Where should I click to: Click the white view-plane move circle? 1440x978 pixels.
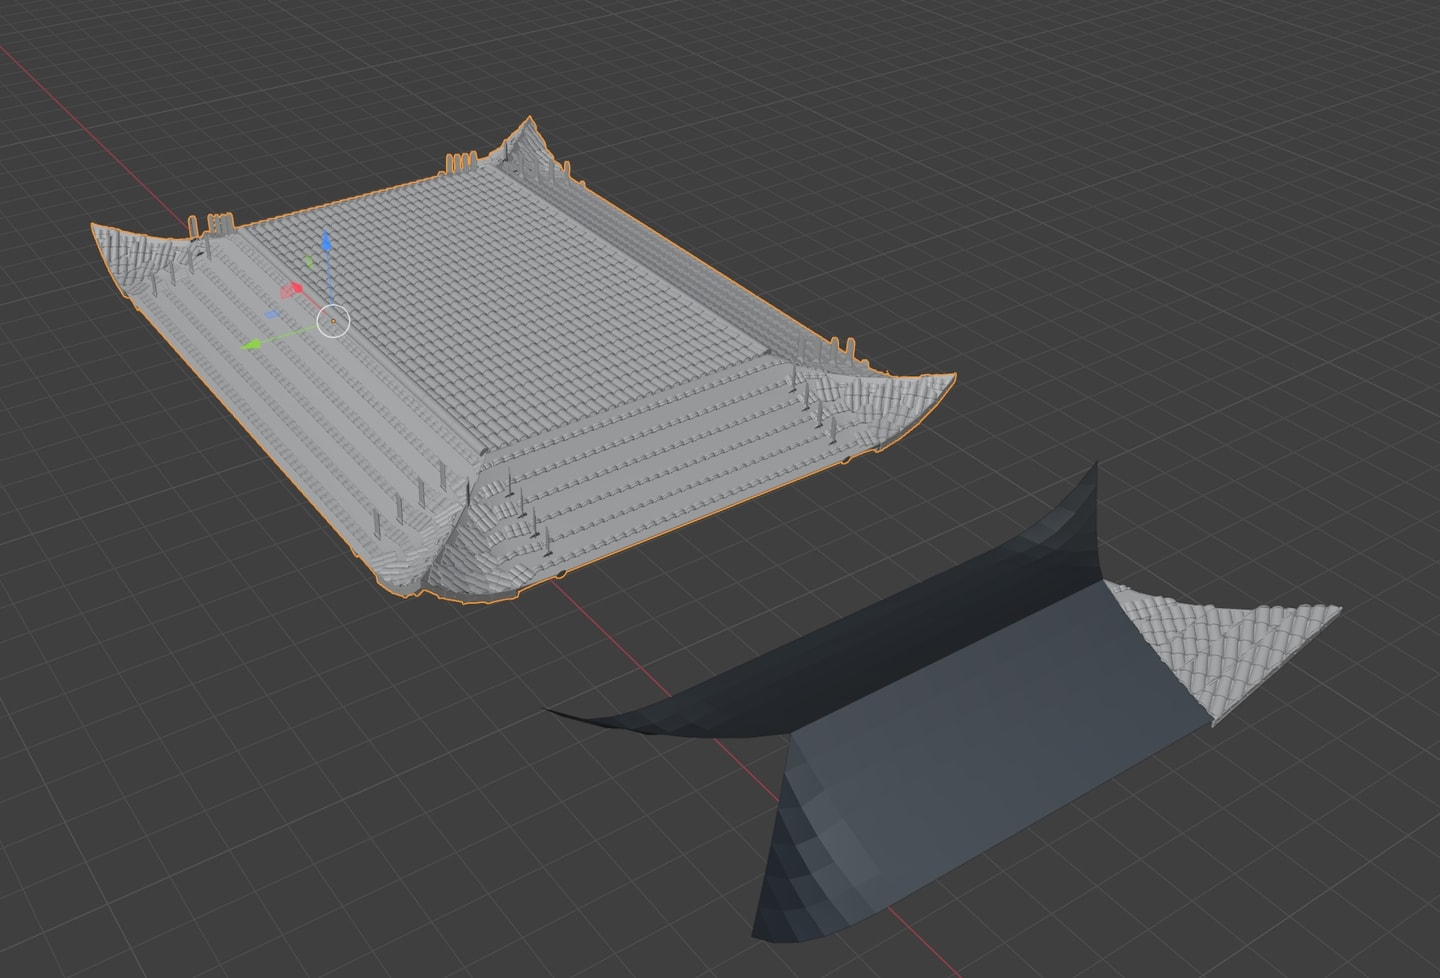coord(333,321)
